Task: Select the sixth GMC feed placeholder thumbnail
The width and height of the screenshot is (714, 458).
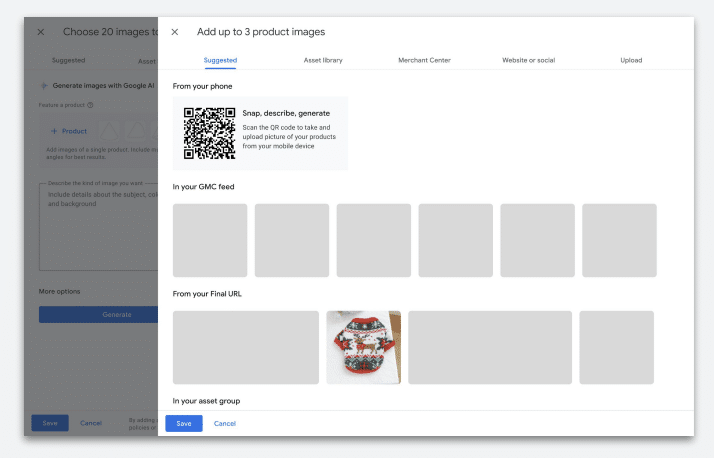Action: pos(619,240)
